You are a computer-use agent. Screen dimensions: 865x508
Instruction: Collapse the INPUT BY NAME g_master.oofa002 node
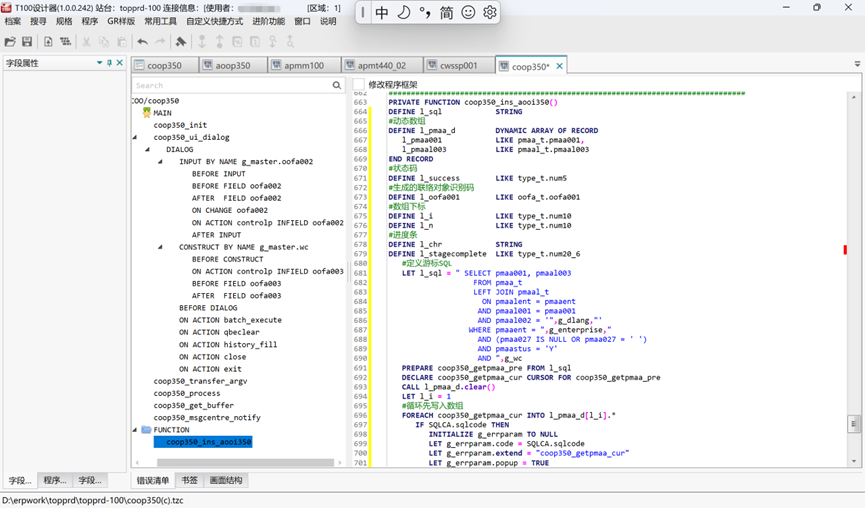161,162
